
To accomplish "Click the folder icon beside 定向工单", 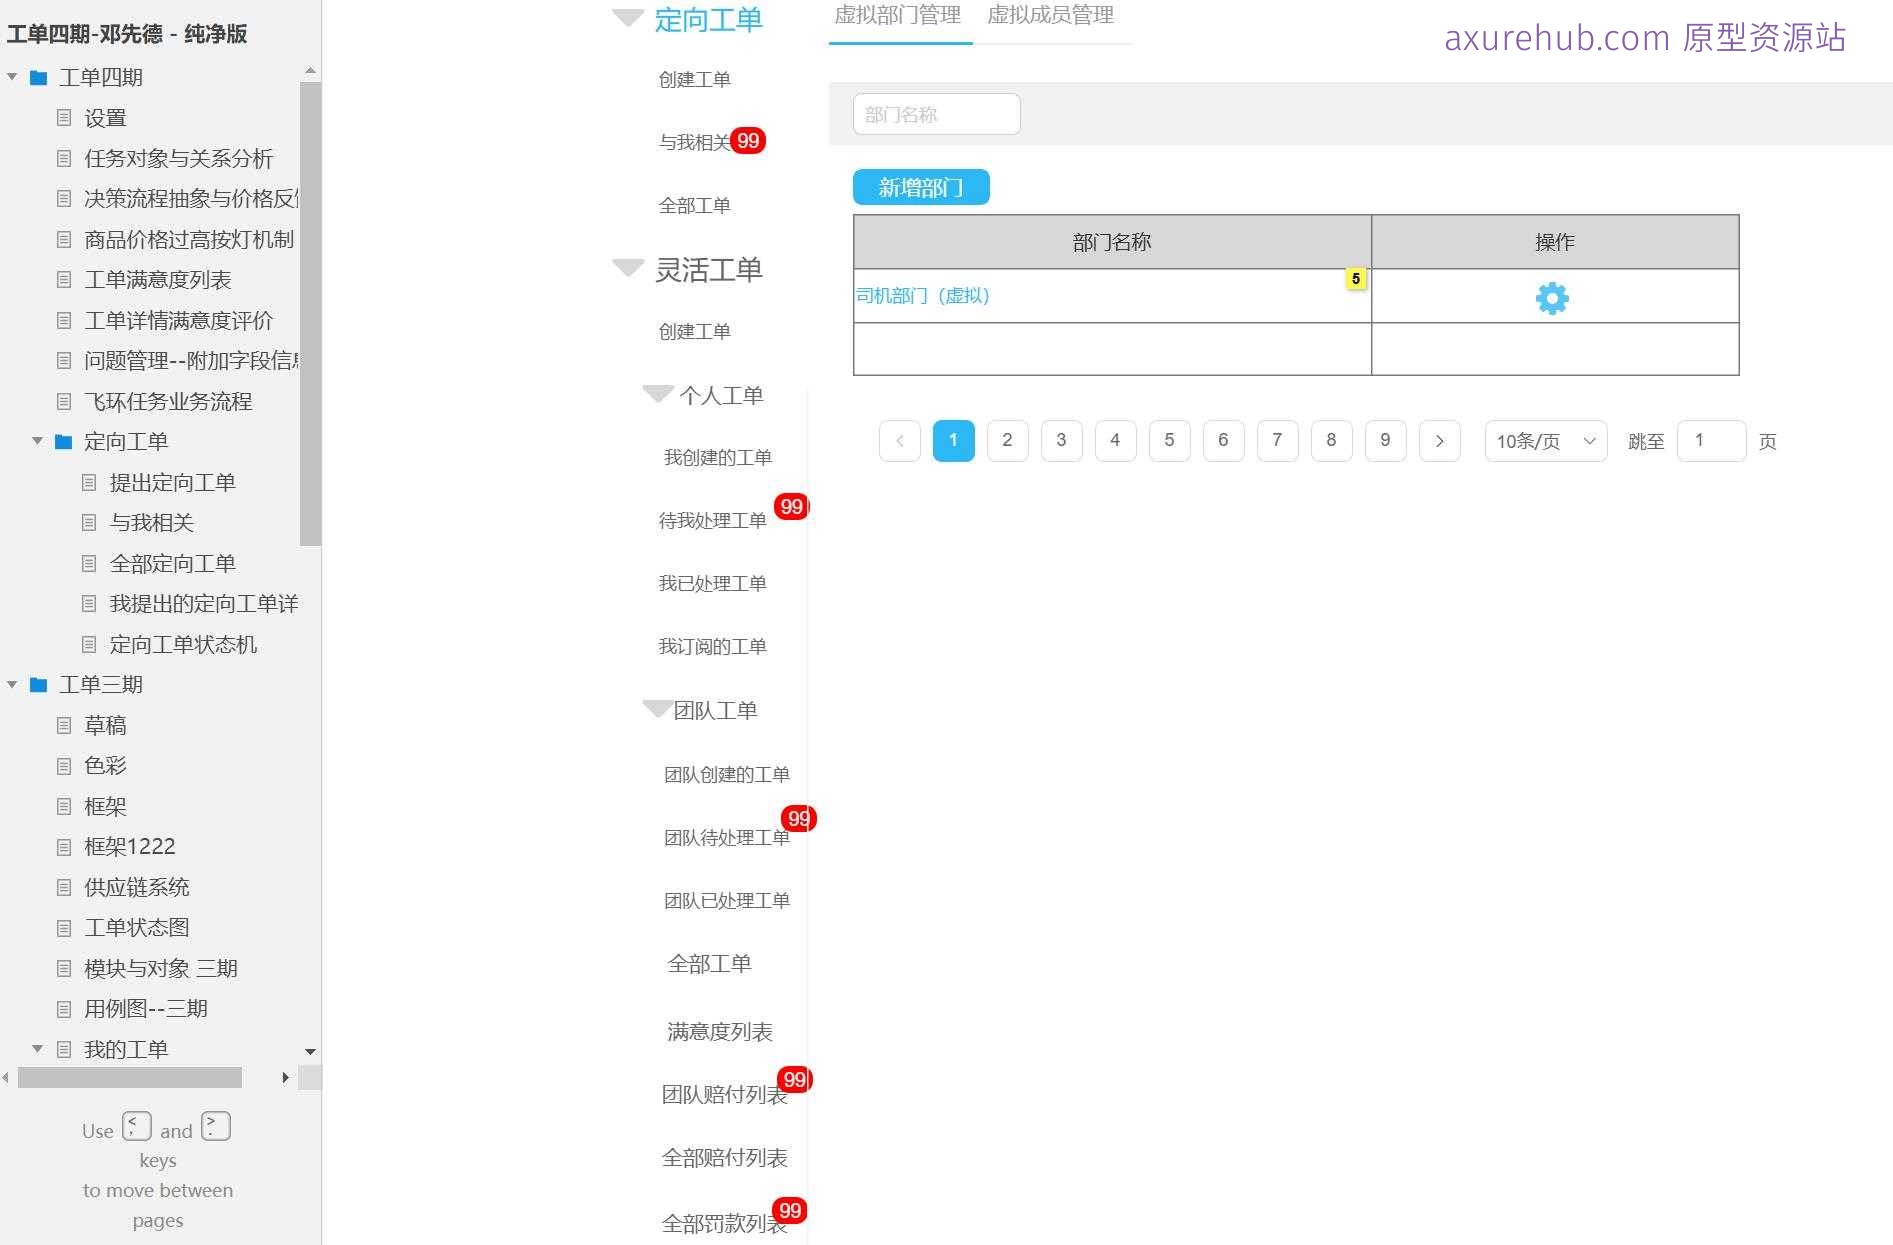I will point(62,441).
